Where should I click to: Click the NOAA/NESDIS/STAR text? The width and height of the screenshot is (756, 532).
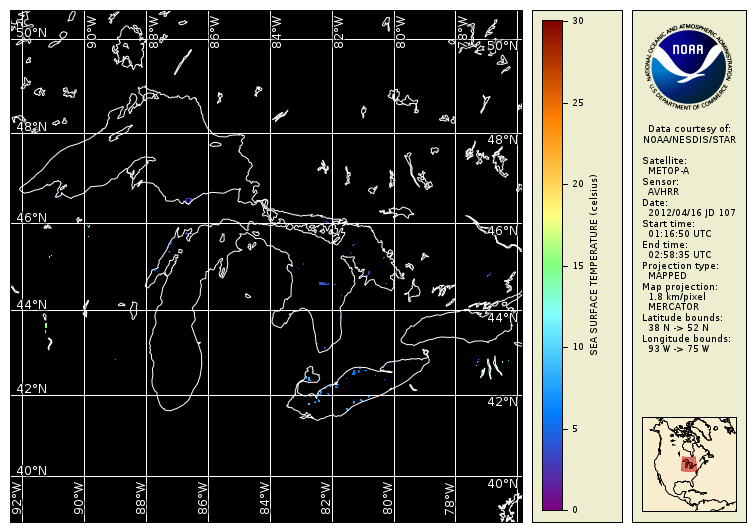[689, 140]
